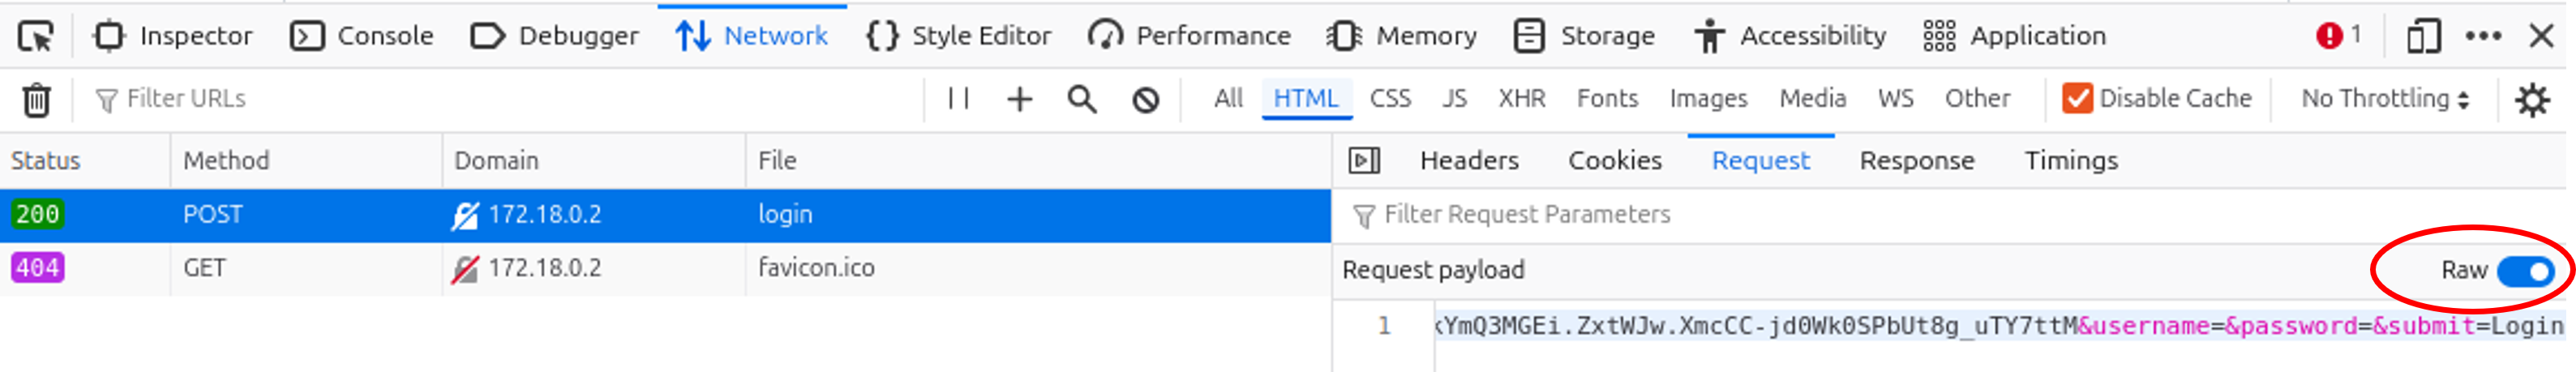Viewport: 2576px width, 372px height.
Task: Open request blocking icon
Action: pyautogui.click(x=1145, y=99)
